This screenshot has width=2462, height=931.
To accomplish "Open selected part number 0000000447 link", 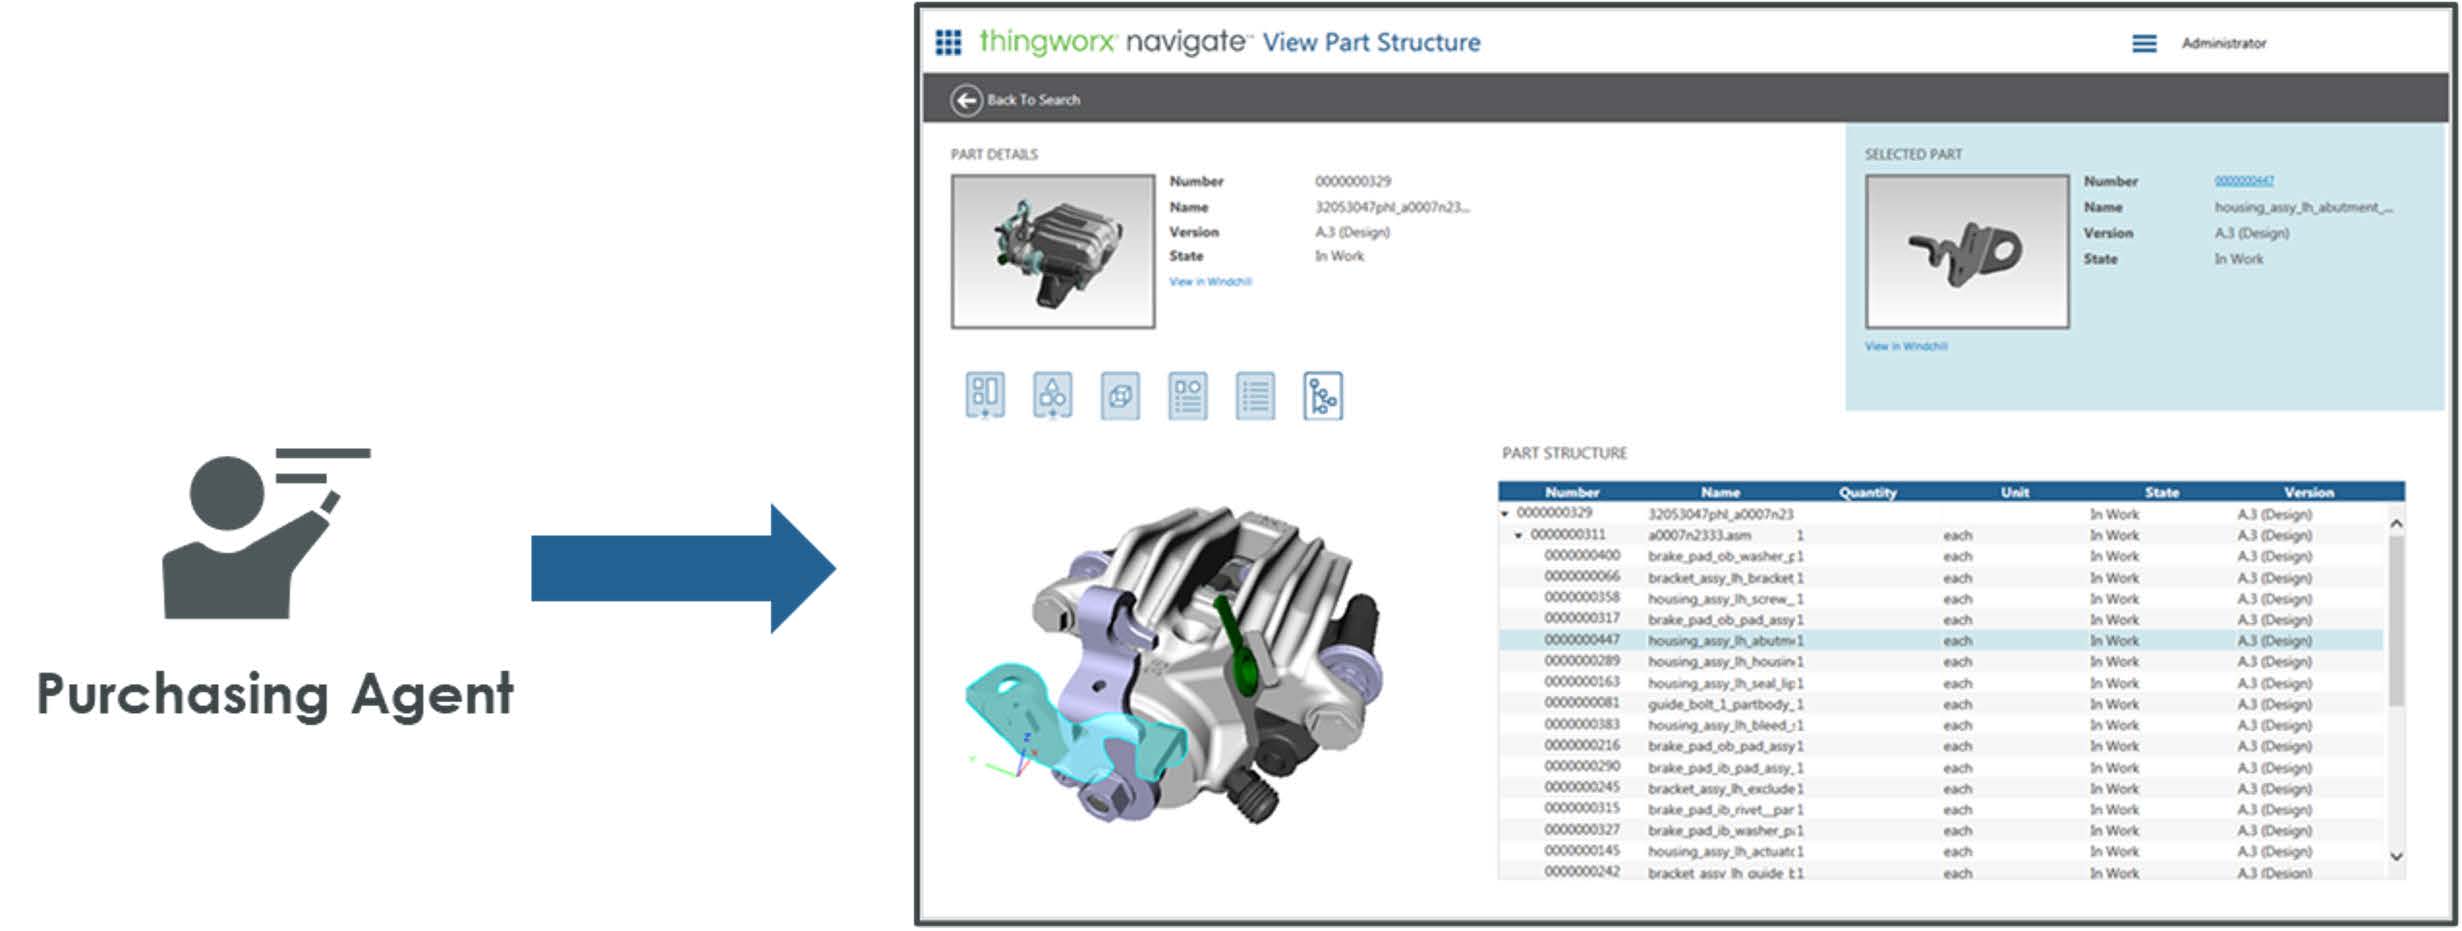I will pyautogui.click(x=2243, y=181).
